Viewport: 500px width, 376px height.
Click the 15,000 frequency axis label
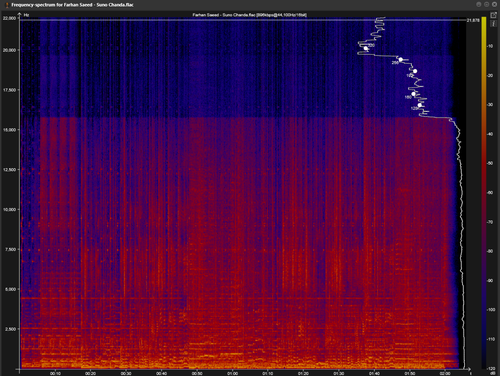click(x=9, y=130)
